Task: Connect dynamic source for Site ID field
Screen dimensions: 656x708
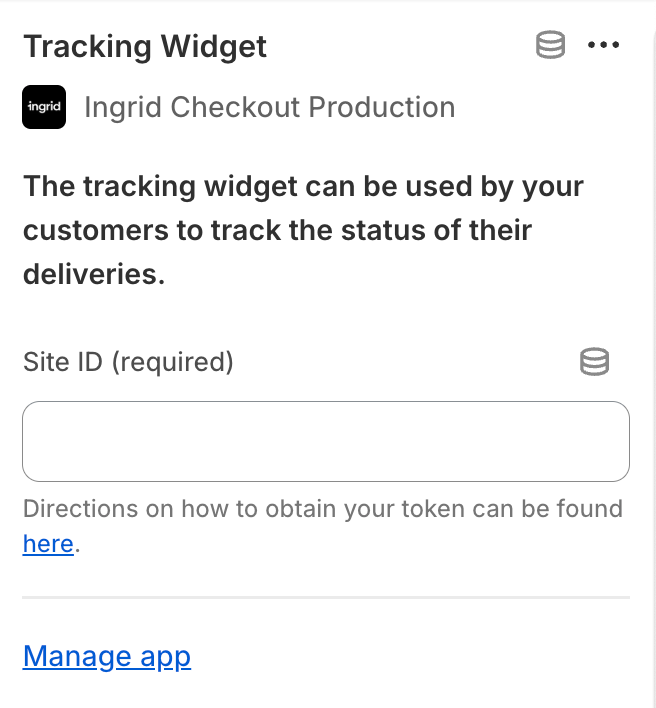Action: coord(594,362)
